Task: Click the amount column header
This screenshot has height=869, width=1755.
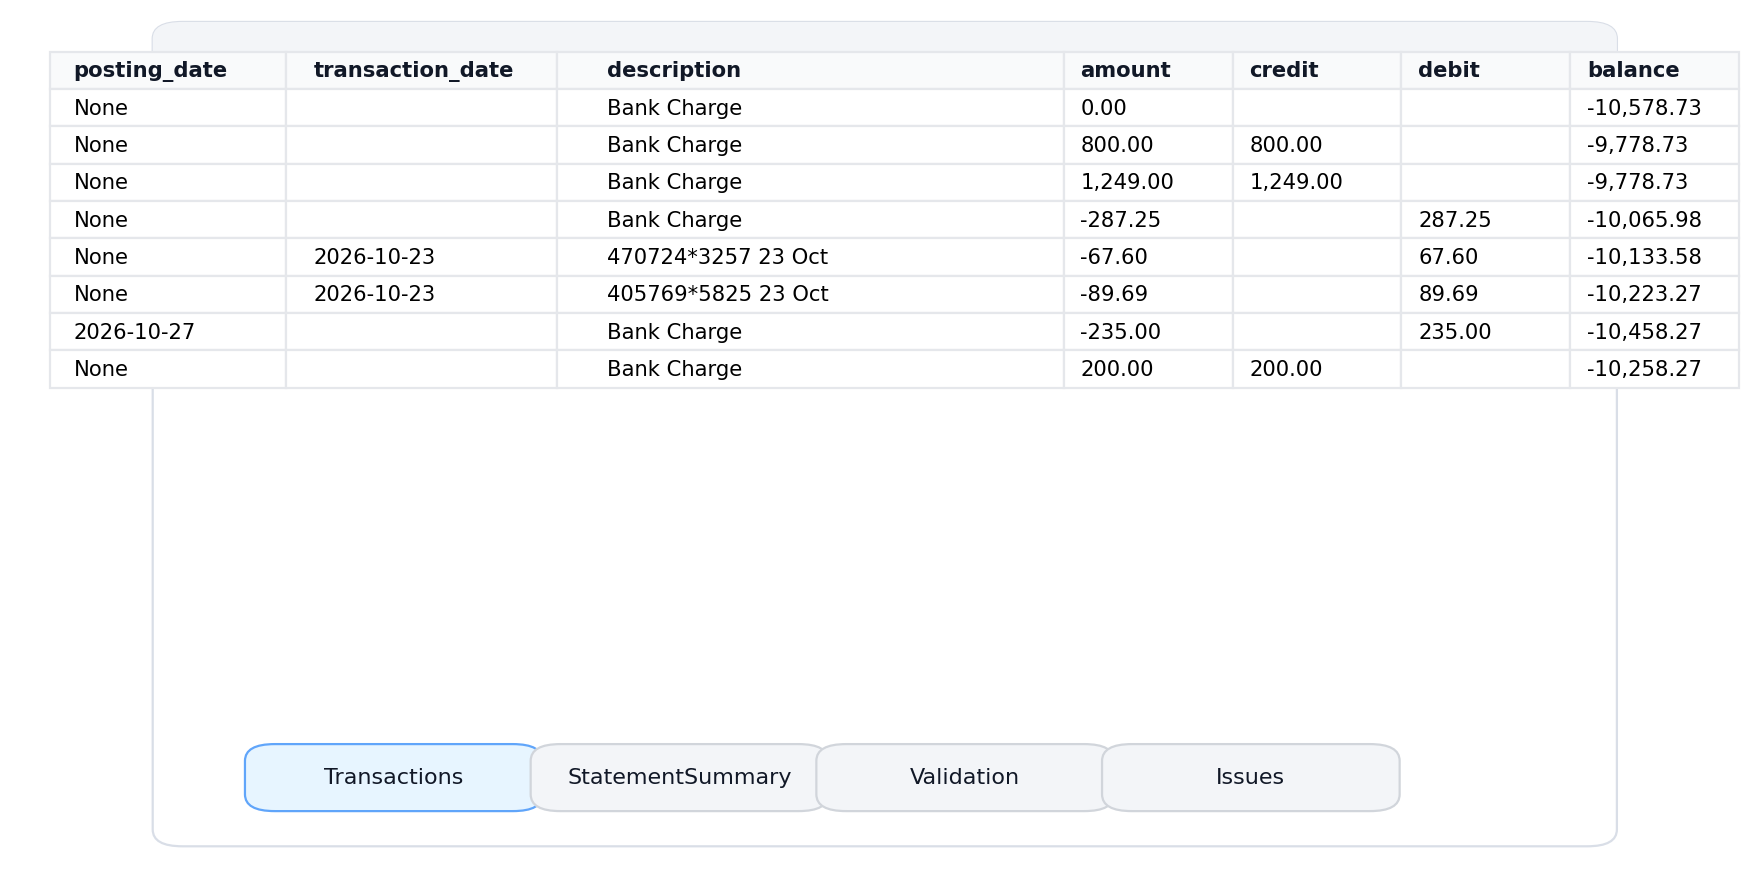Action: coord(1148,70)
